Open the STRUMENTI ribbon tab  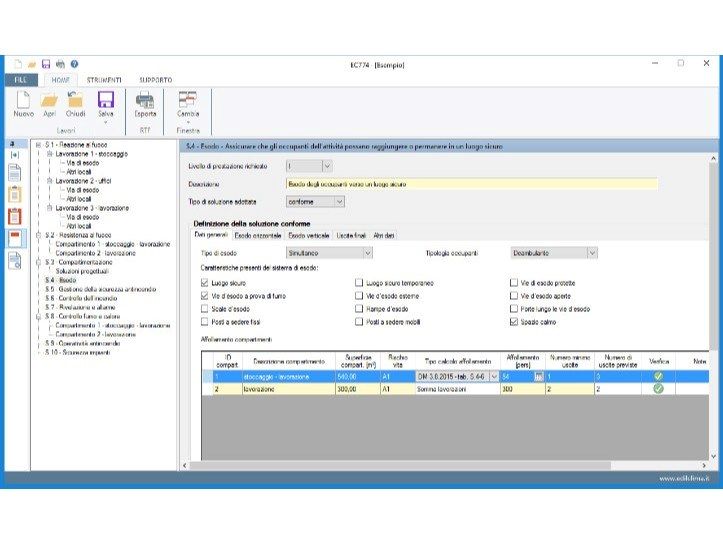click(104, 80)
